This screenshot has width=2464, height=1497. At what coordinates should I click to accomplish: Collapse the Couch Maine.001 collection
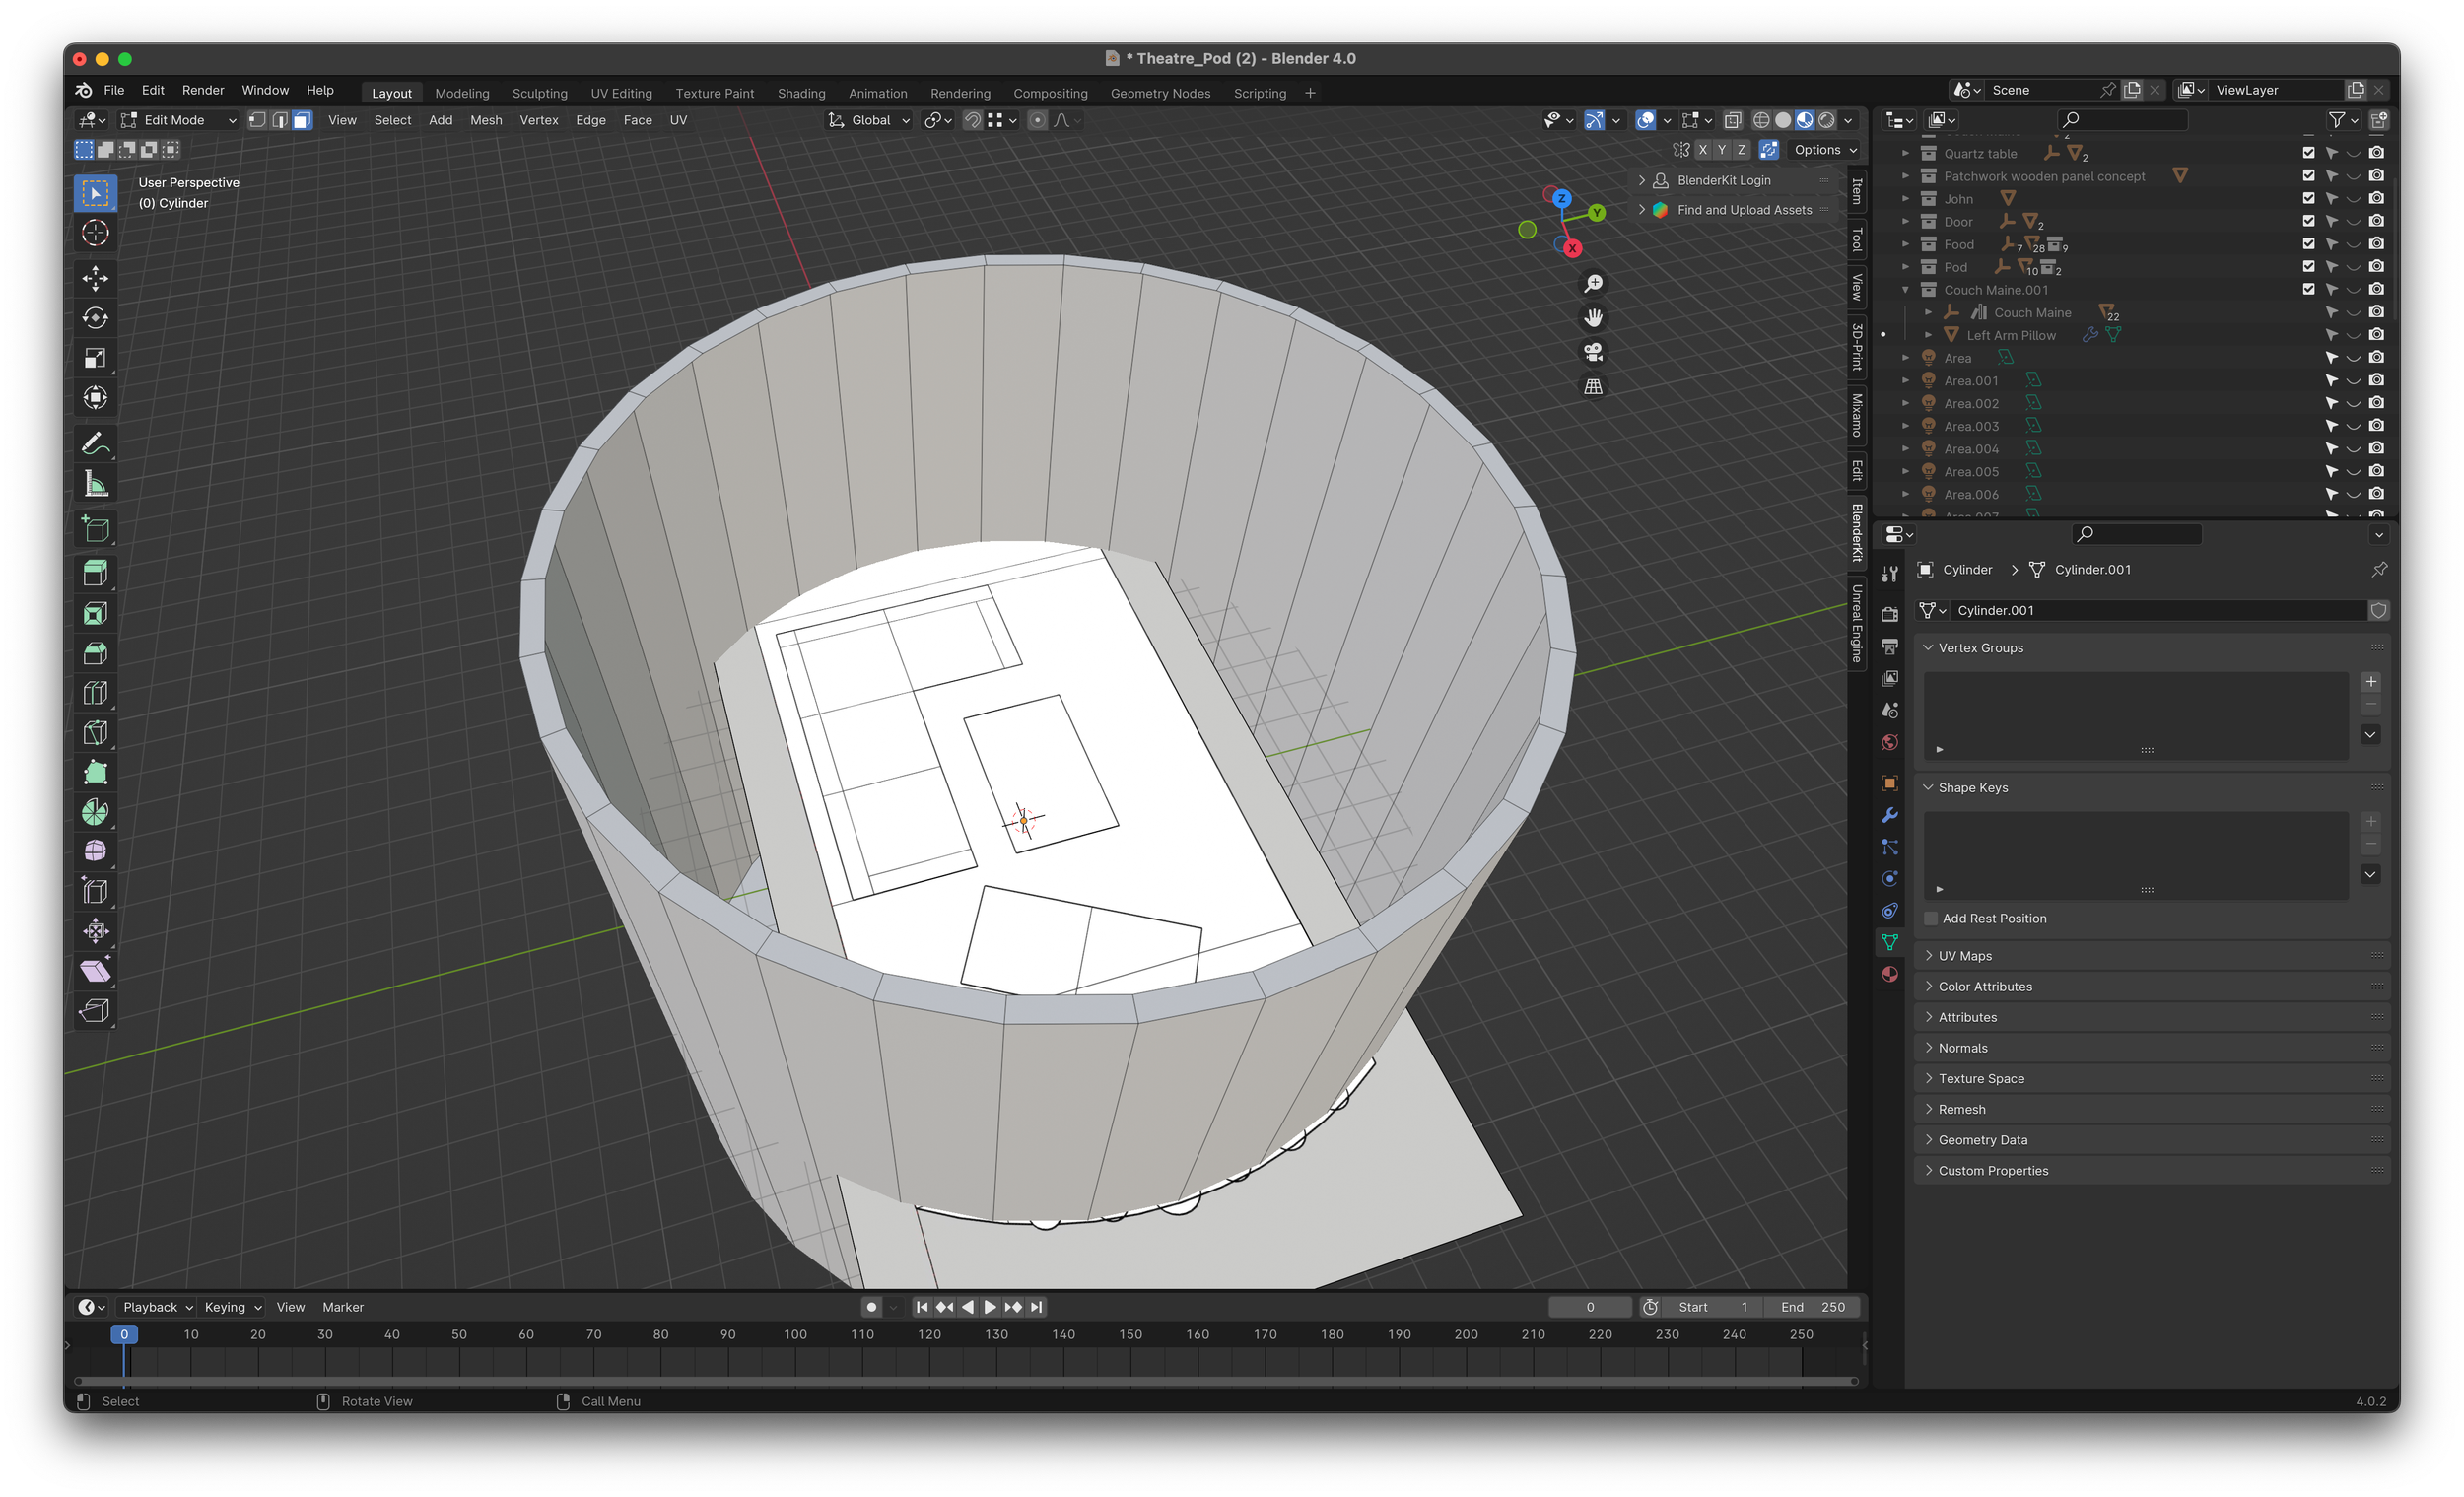point(1905,290)
